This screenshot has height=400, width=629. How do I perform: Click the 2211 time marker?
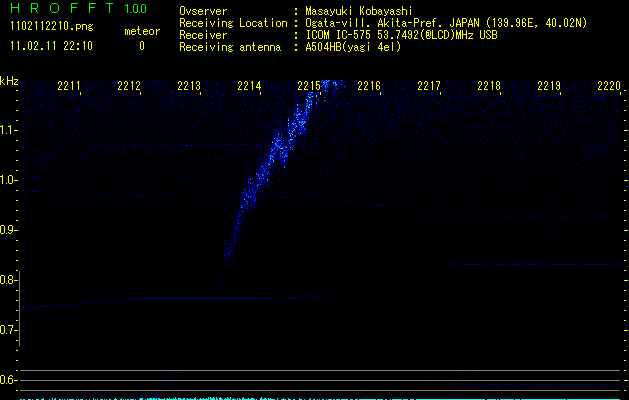pos(69,86)
